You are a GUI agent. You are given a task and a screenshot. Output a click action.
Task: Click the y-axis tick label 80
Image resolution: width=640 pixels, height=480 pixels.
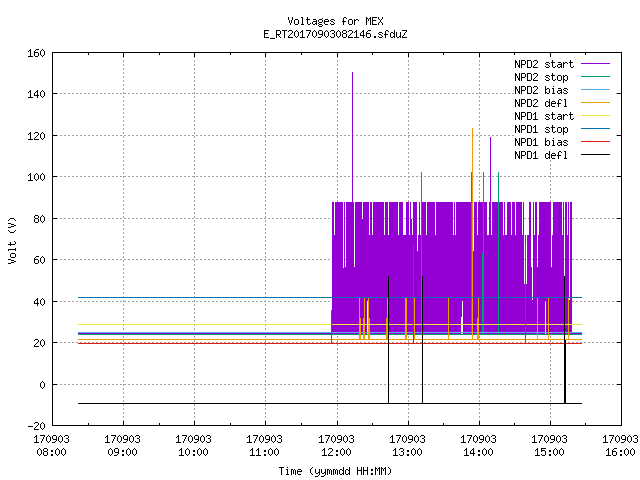39,219
